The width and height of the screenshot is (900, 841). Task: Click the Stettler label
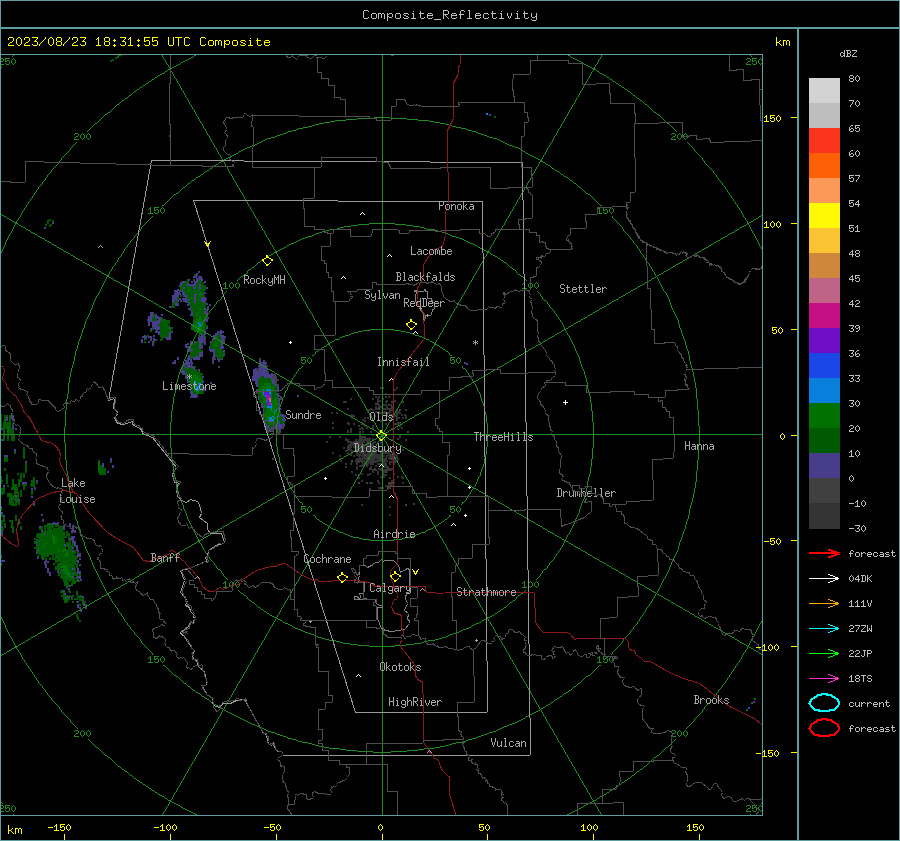point(583,289)
